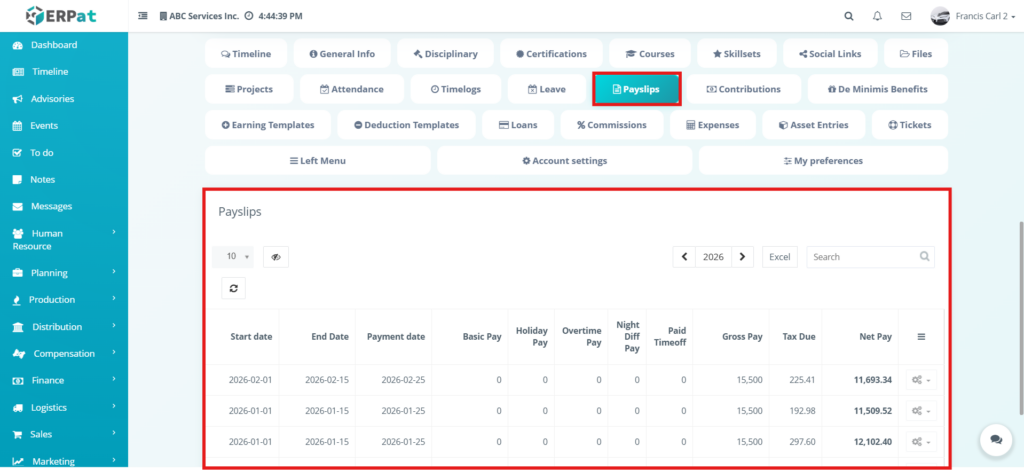Open the messages envelope icon in header

tap(906, 16)
